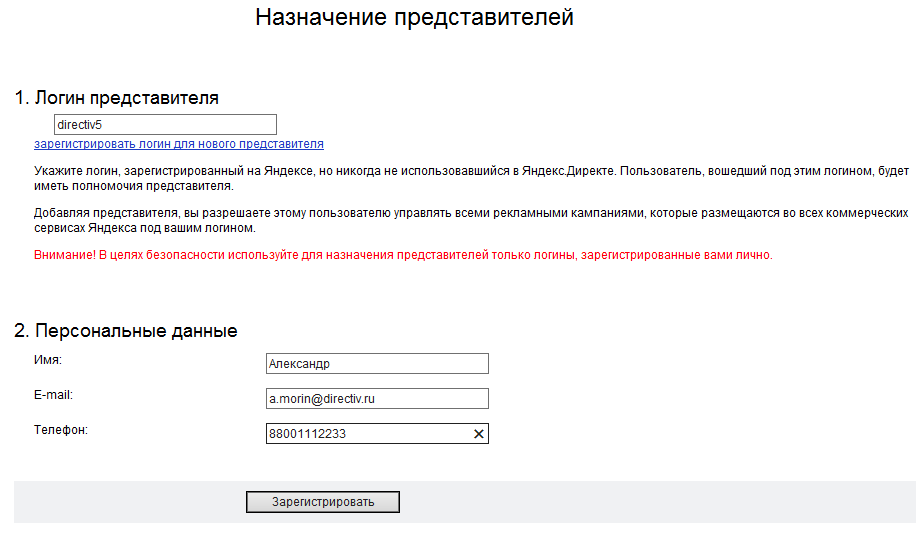Select the Имя field containing Александр
The height and width of the screenshot is (540, 916).
[377, 364]
